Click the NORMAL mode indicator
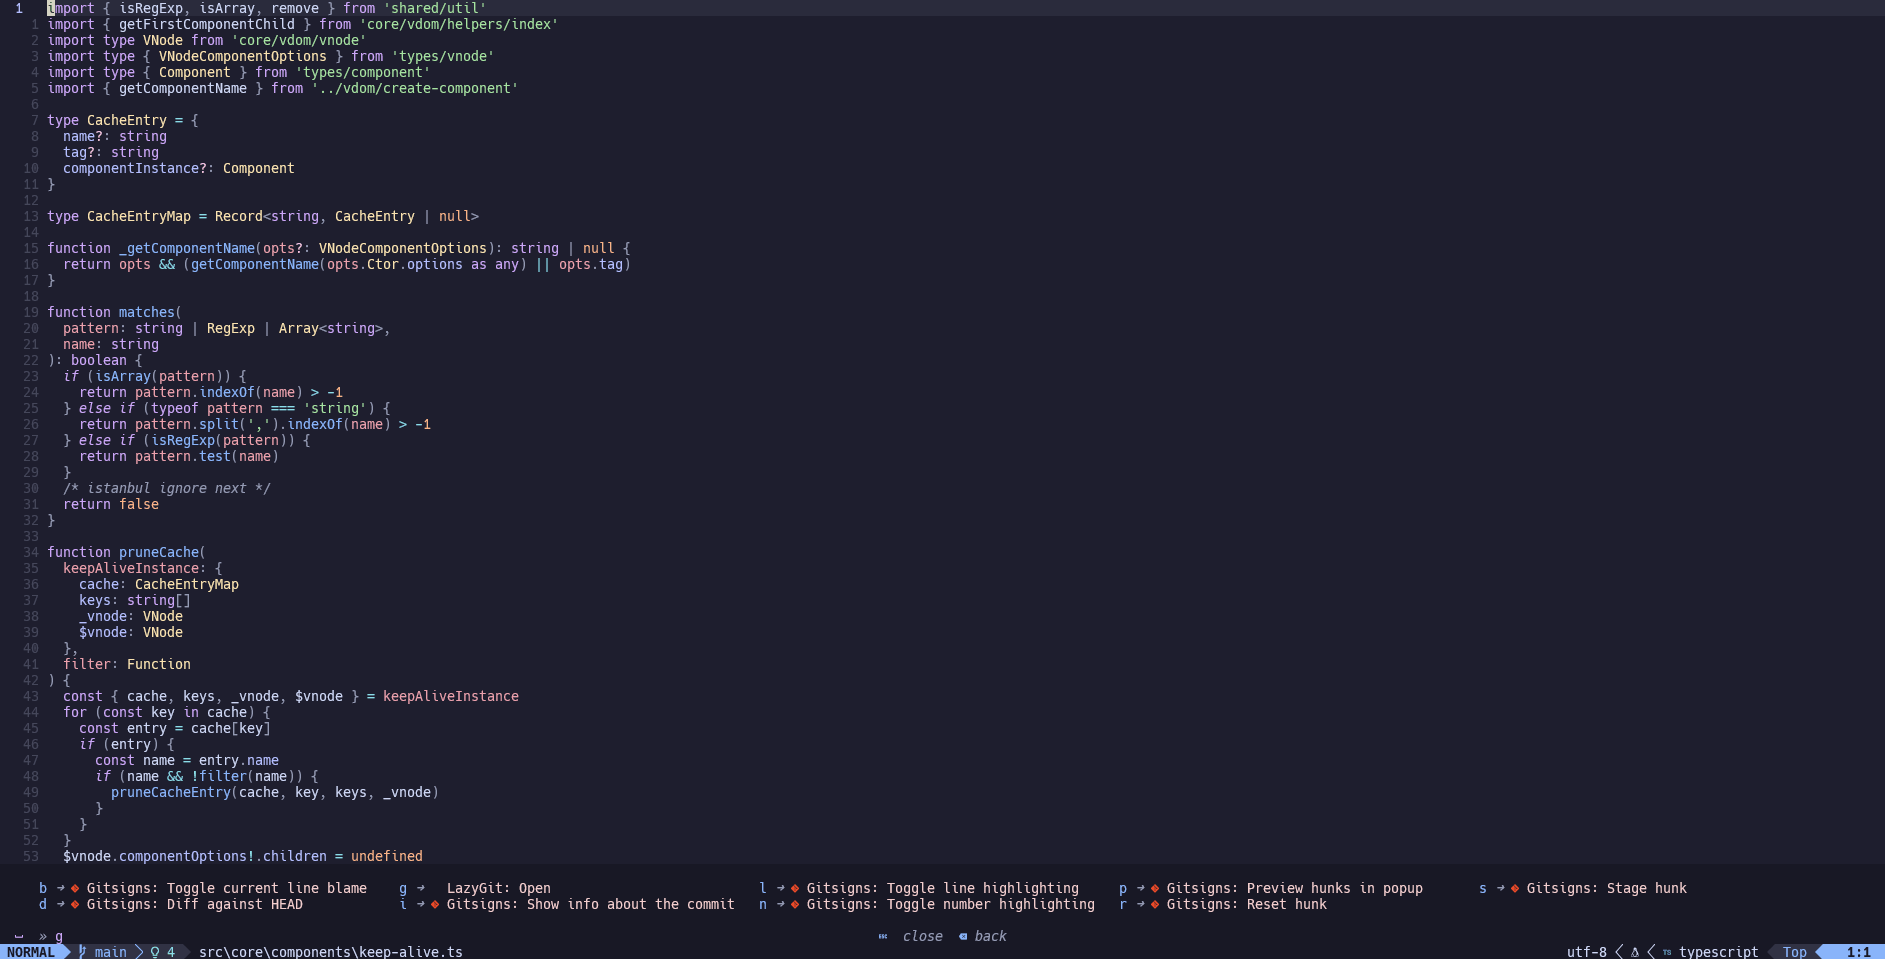 tap(31, 952)
